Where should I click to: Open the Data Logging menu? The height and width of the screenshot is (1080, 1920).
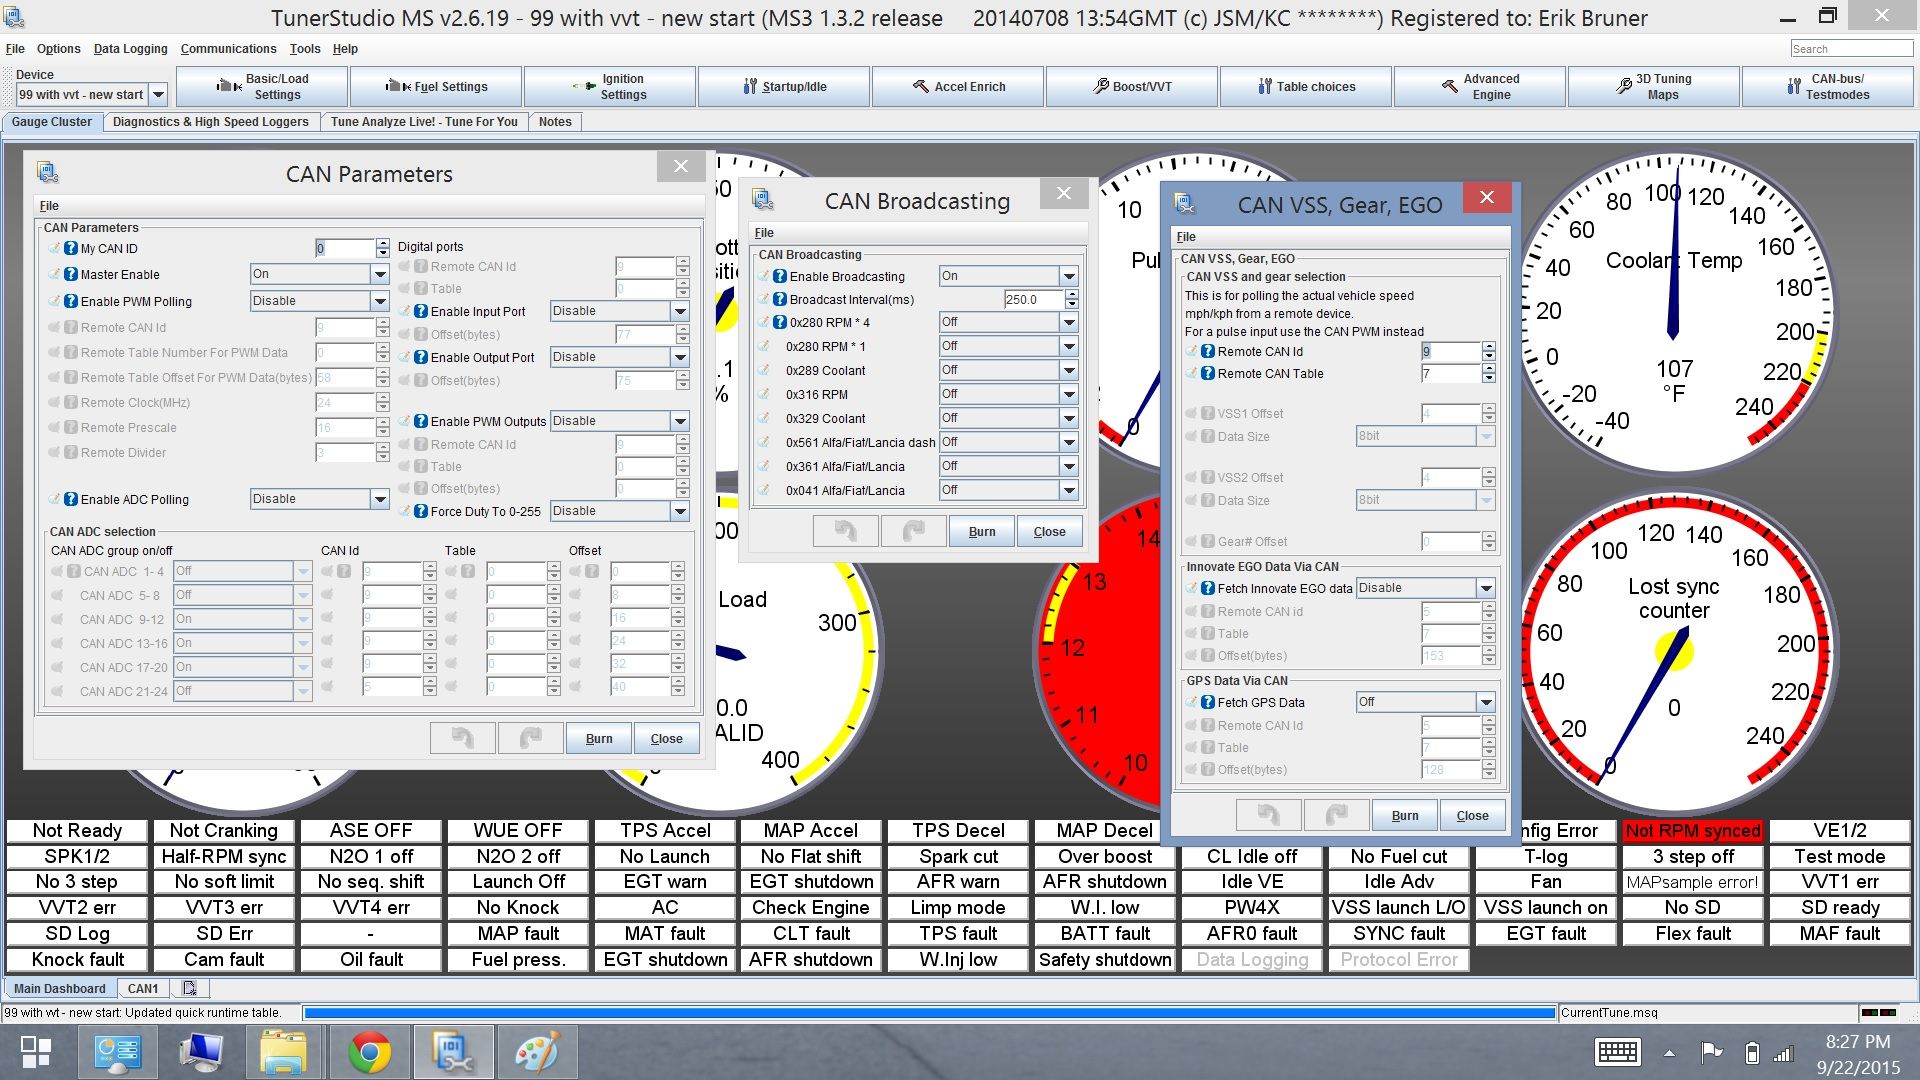[130, 49]
